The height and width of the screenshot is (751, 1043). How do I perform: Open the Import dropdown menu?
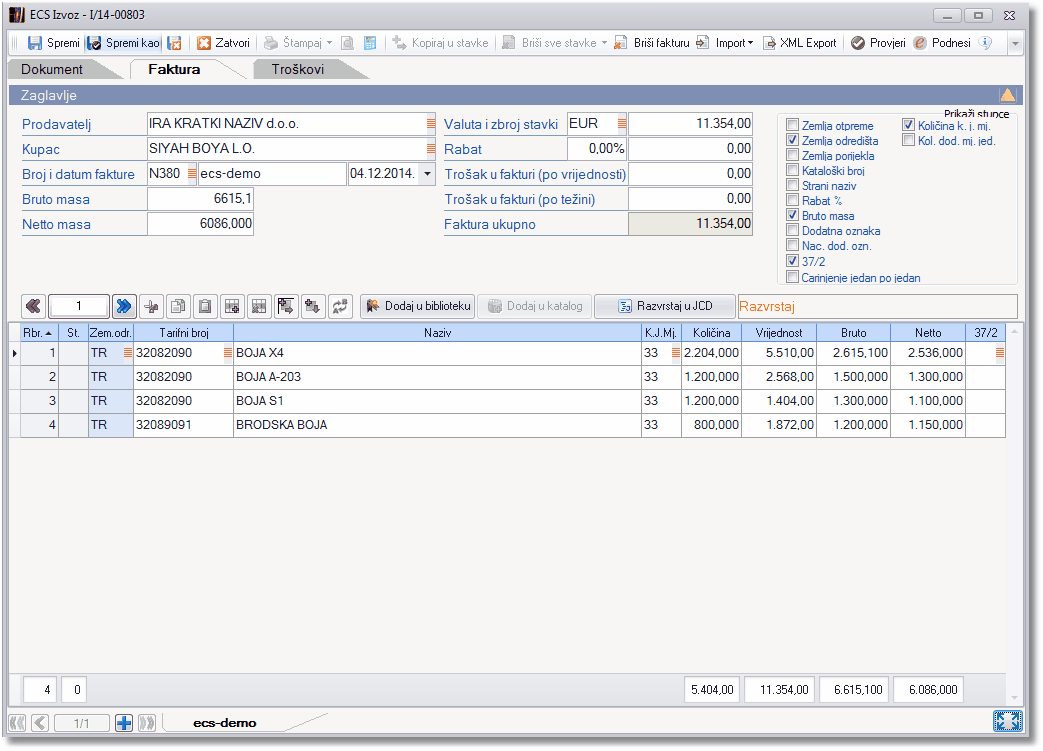734,43
